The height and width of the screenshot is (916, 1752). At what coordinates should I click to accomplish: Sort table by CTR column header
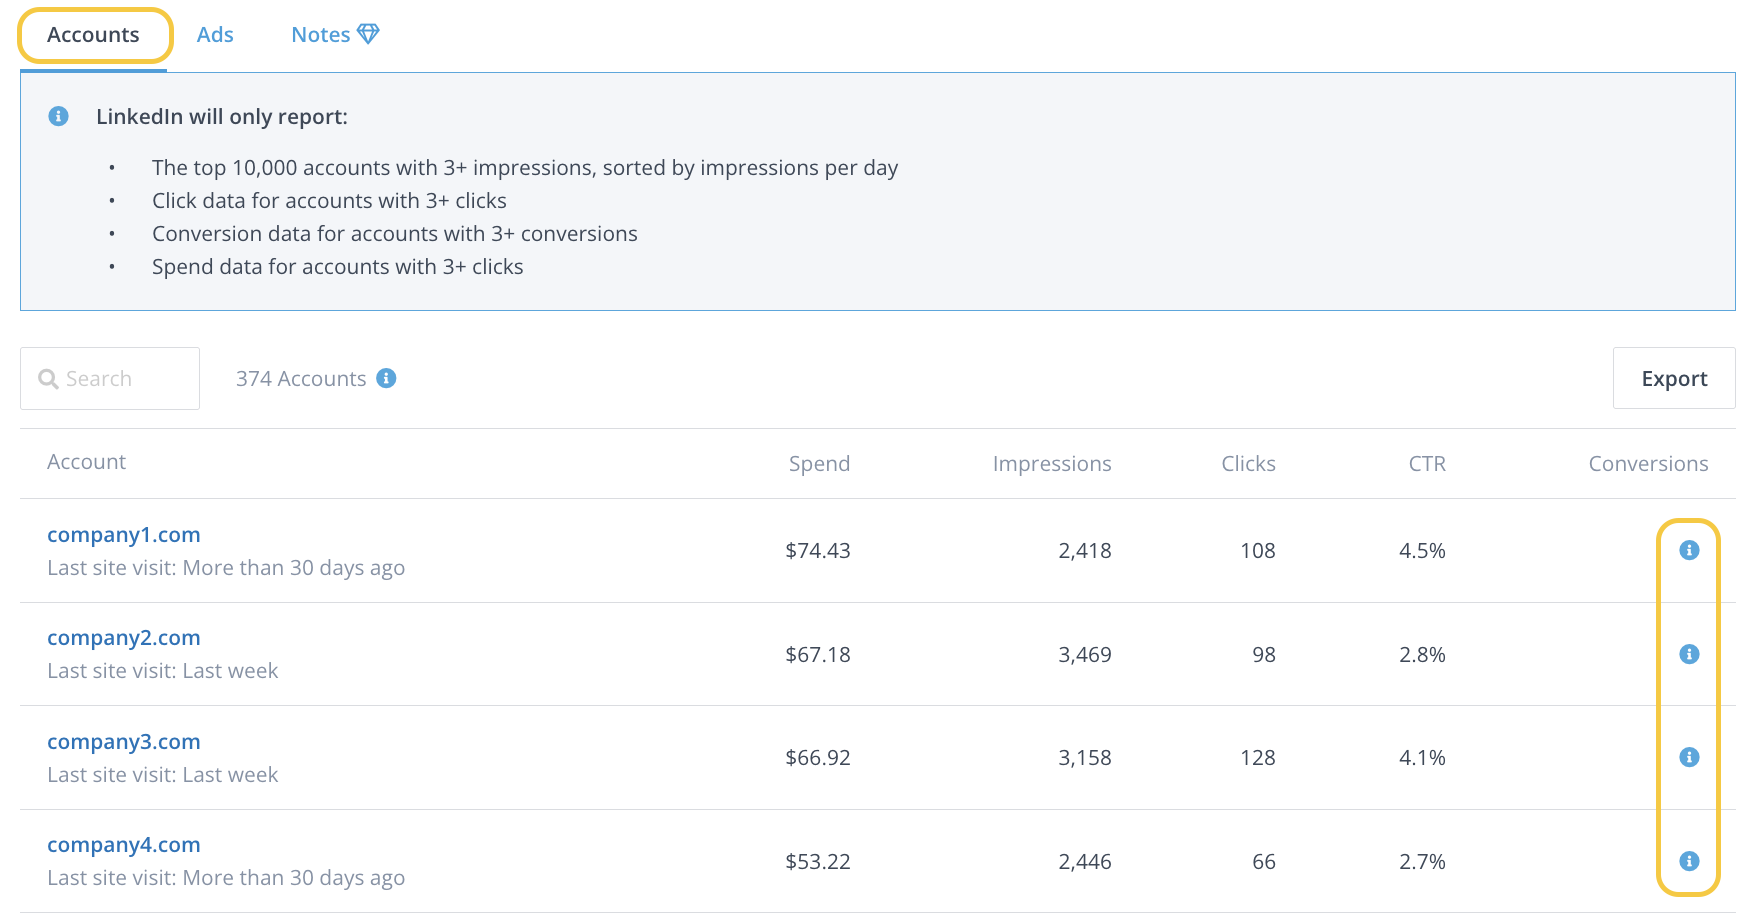1426,464
